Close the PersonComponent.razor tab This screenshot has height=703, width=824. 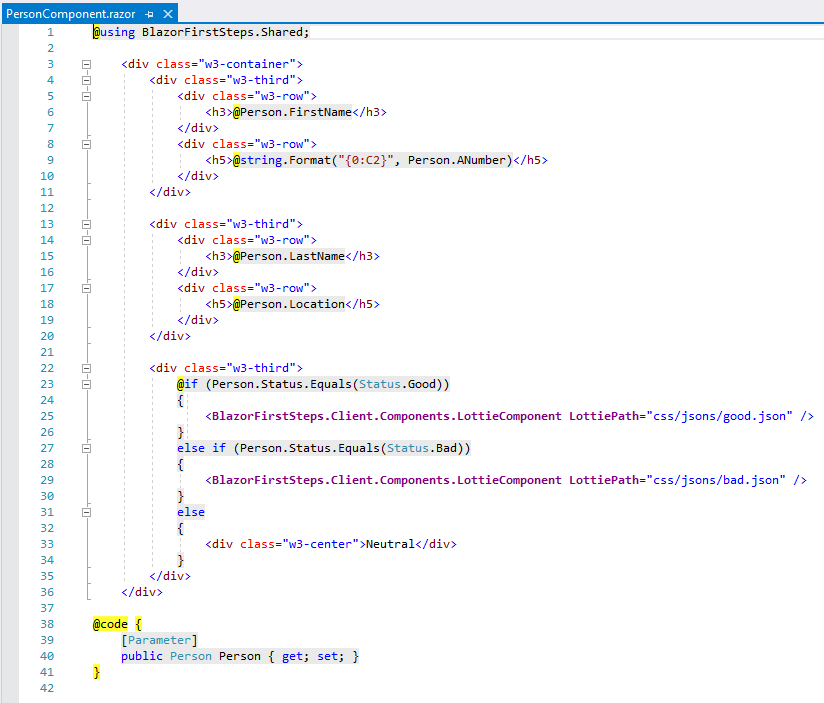tap(168, 14)
